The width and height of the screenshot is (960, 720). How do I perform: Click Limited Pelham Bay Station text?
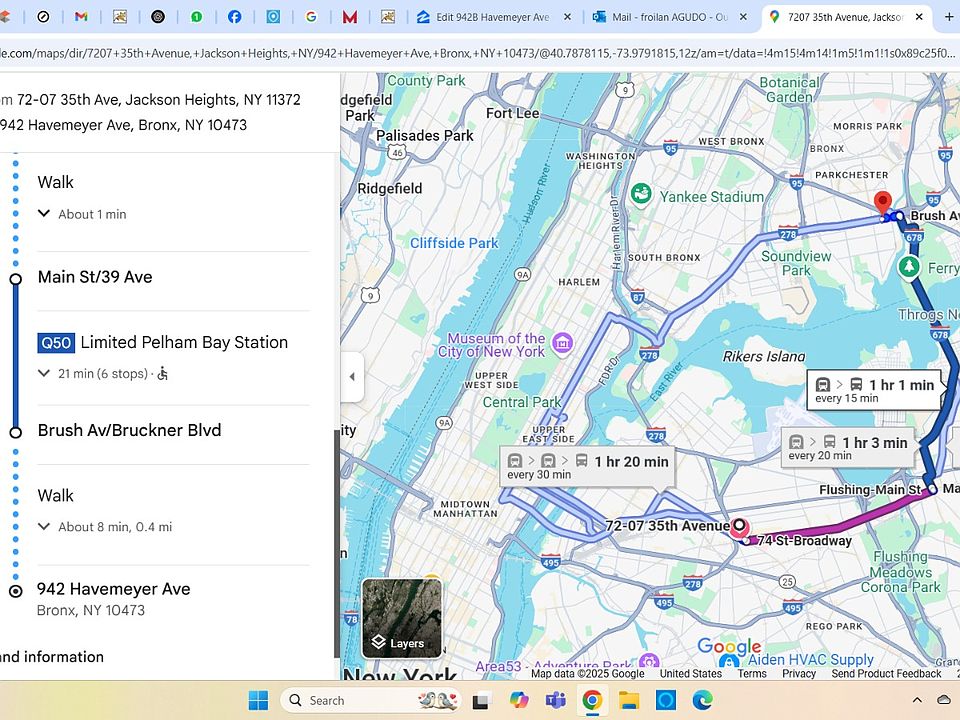tap(184, 342)
